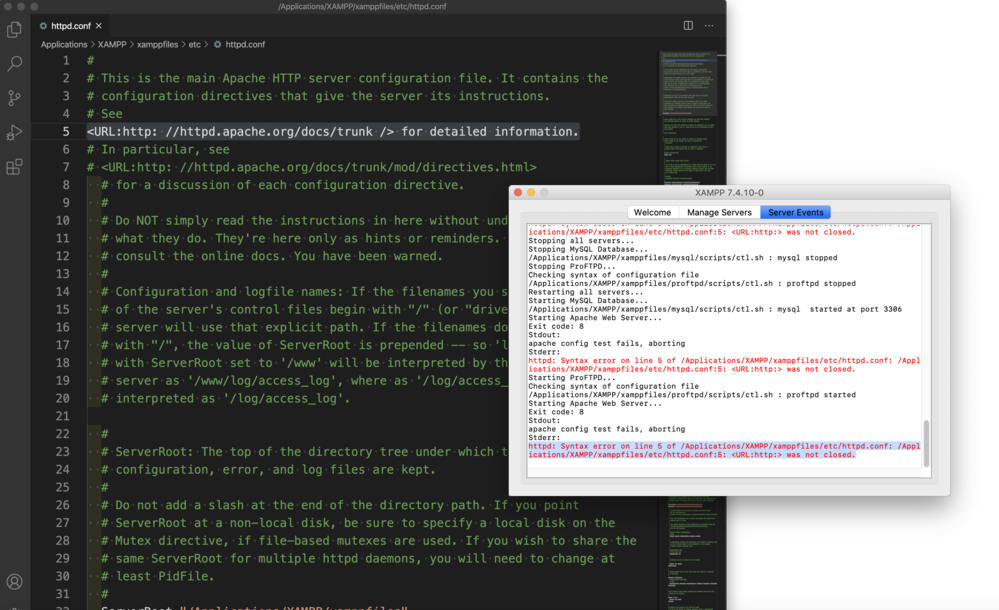
Task: Click XAMPP in the breadcrumb path
Action: coord(112,45)
